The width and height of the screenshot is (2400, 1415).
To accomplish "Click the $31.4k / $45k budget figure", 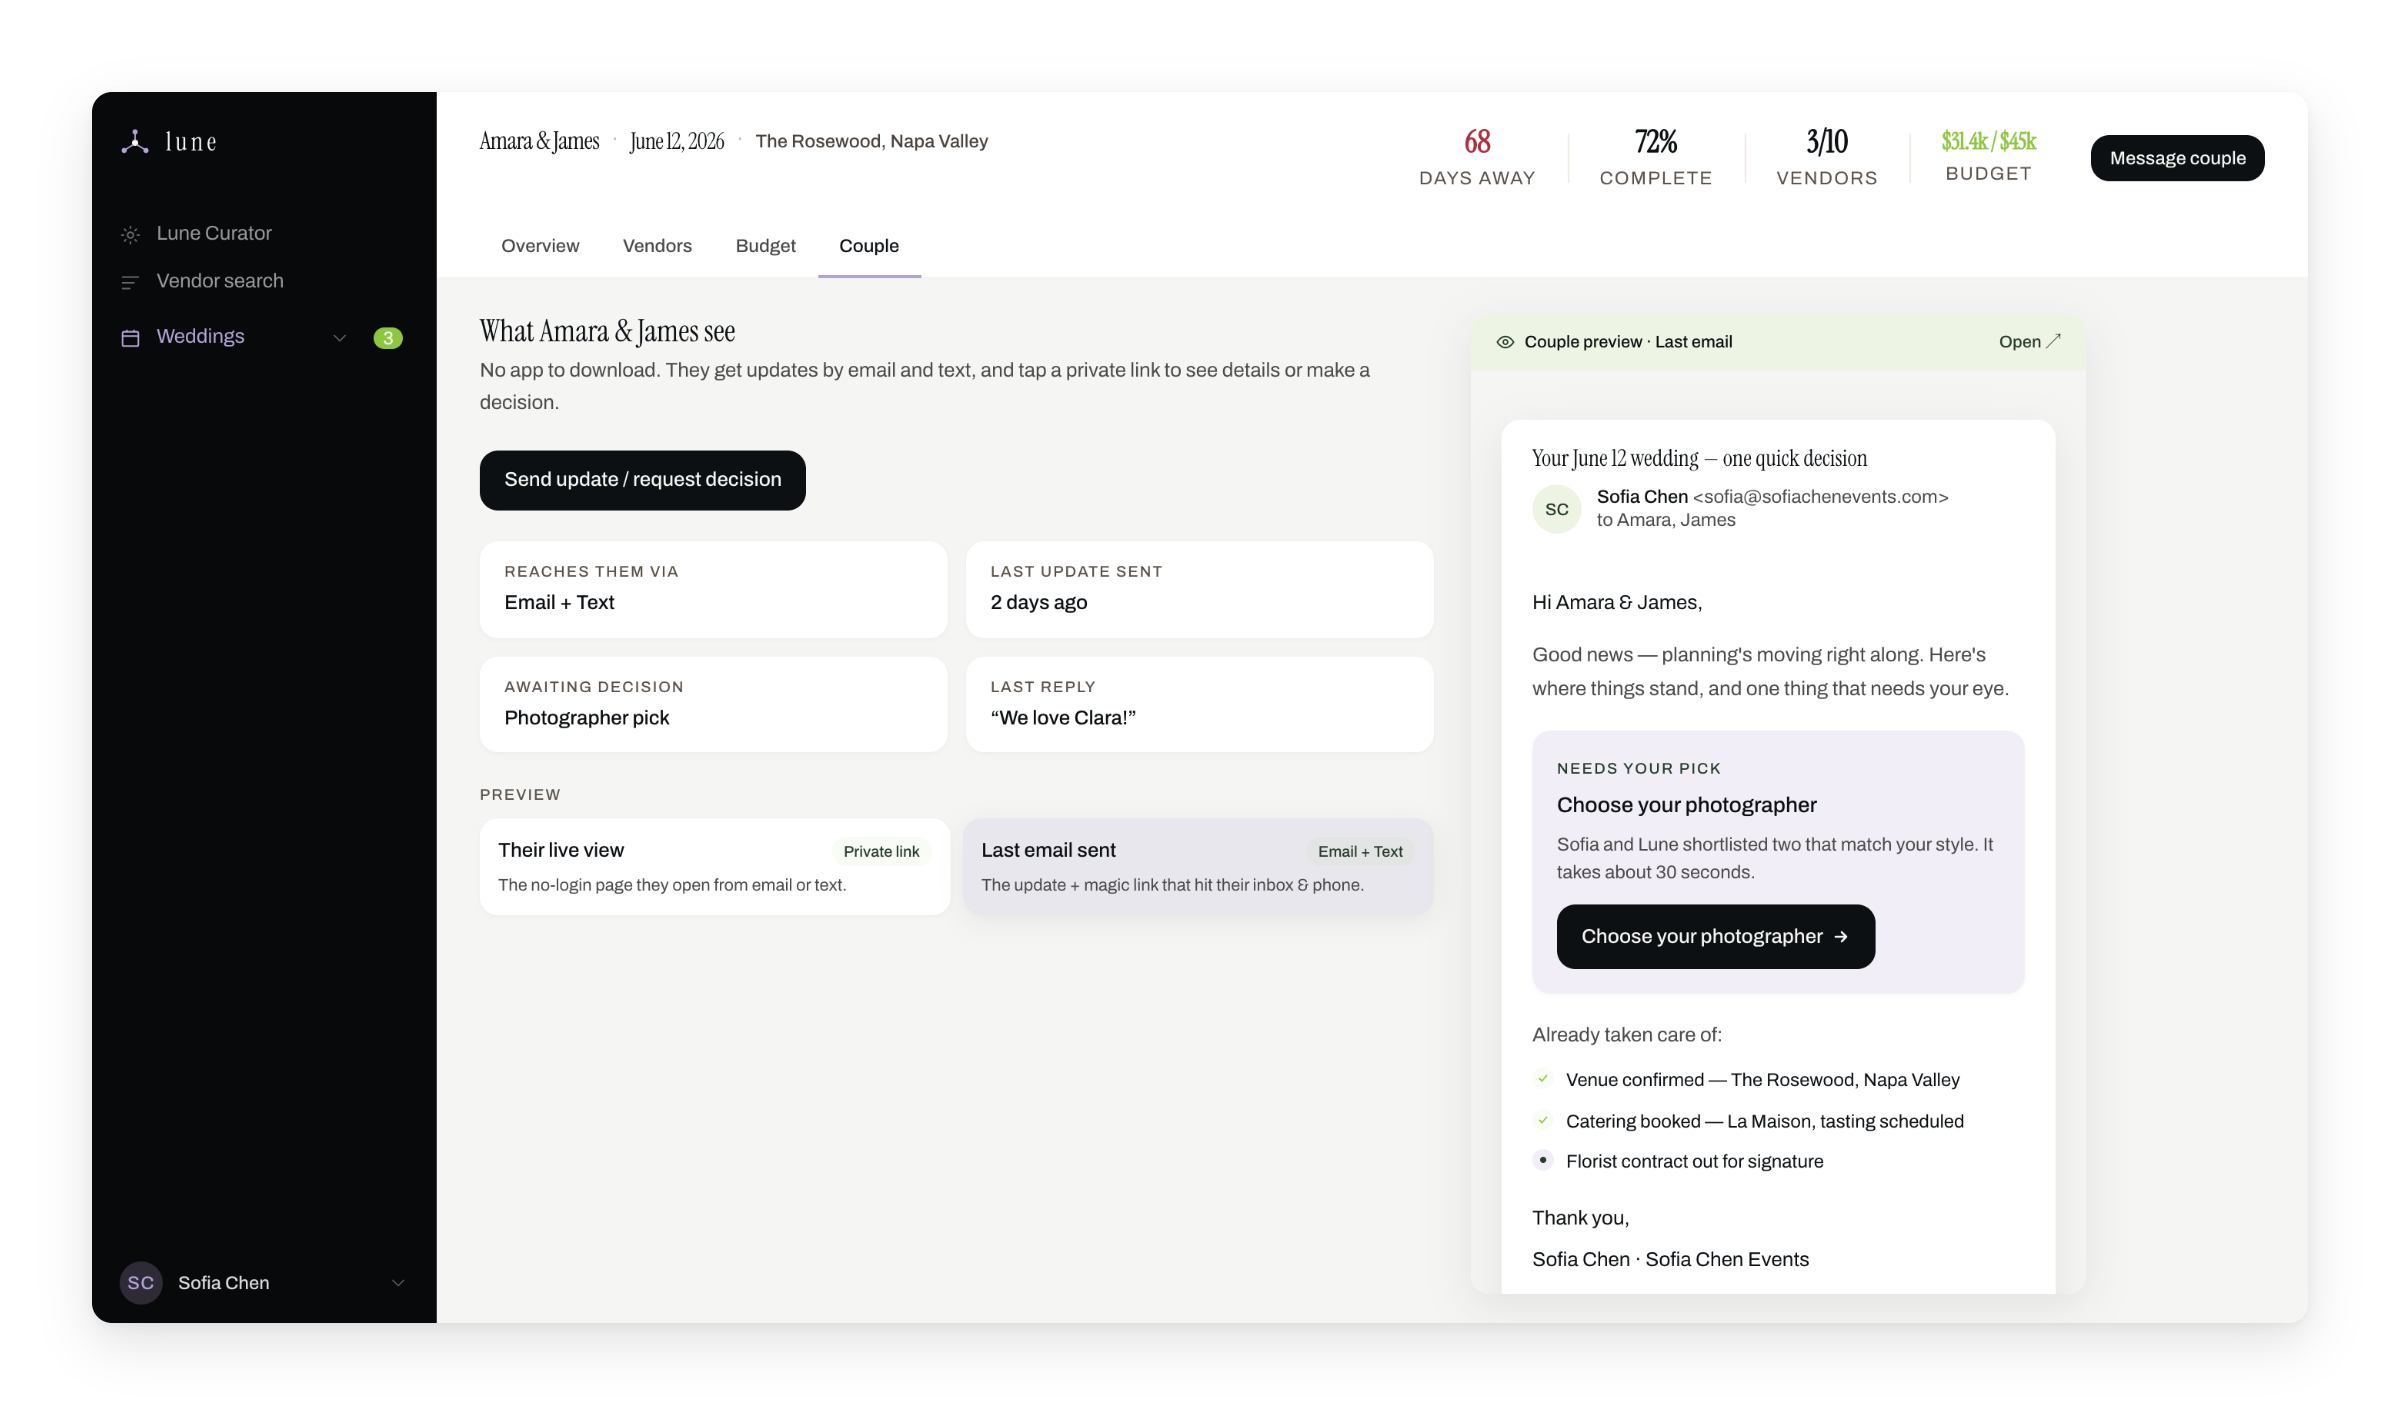I will coord(1989,141).
